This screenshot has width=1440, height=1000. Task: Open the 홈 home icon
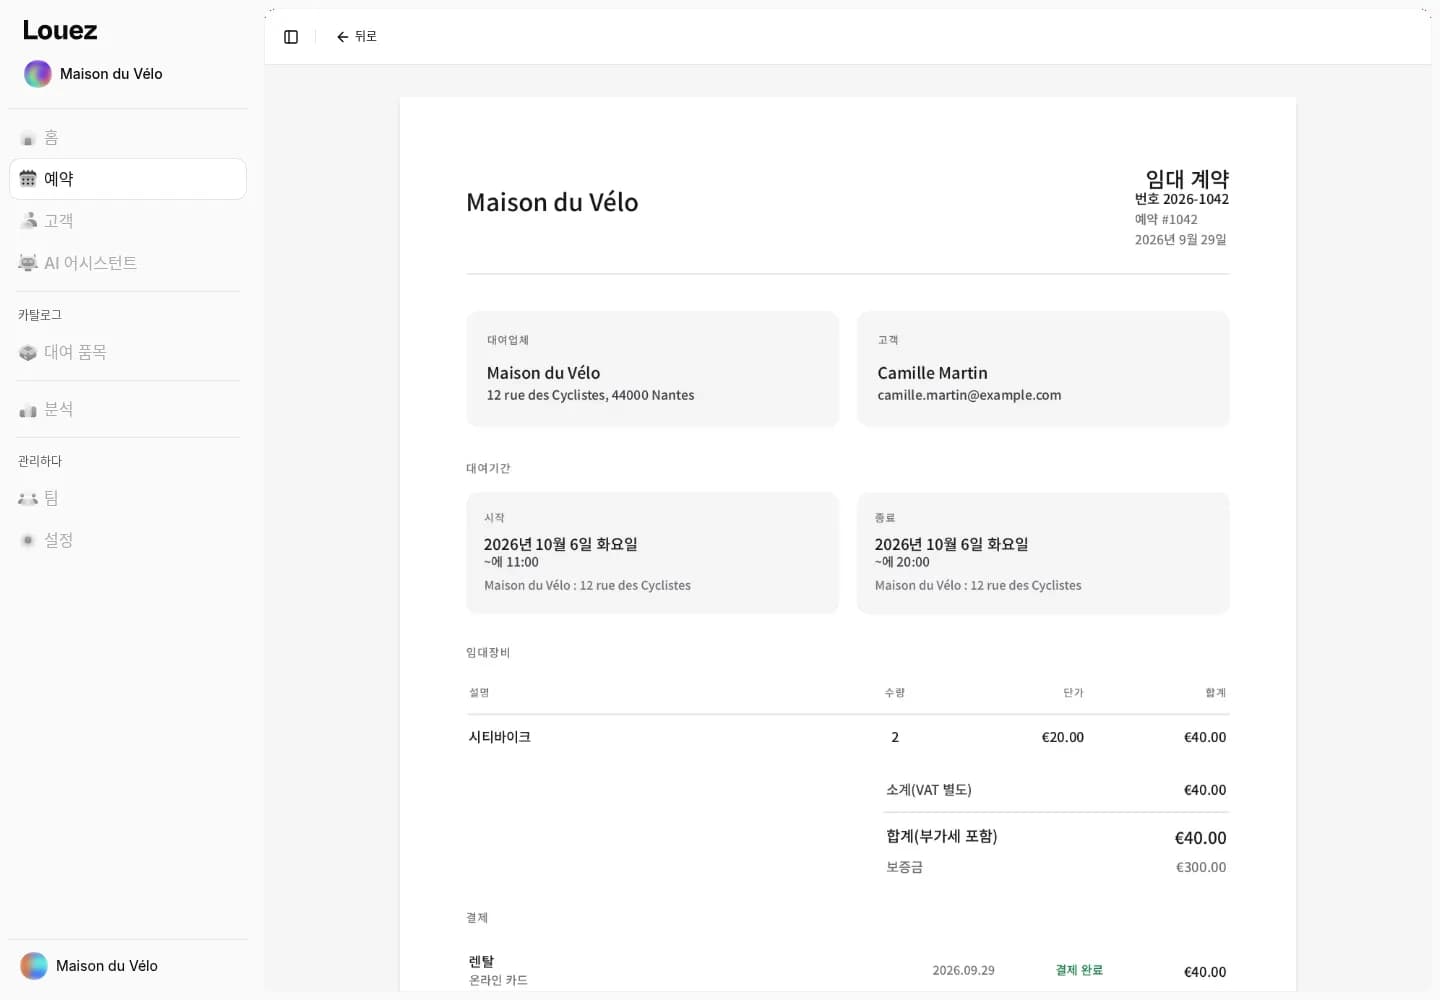pyautogui.click(x=28, y=138)
